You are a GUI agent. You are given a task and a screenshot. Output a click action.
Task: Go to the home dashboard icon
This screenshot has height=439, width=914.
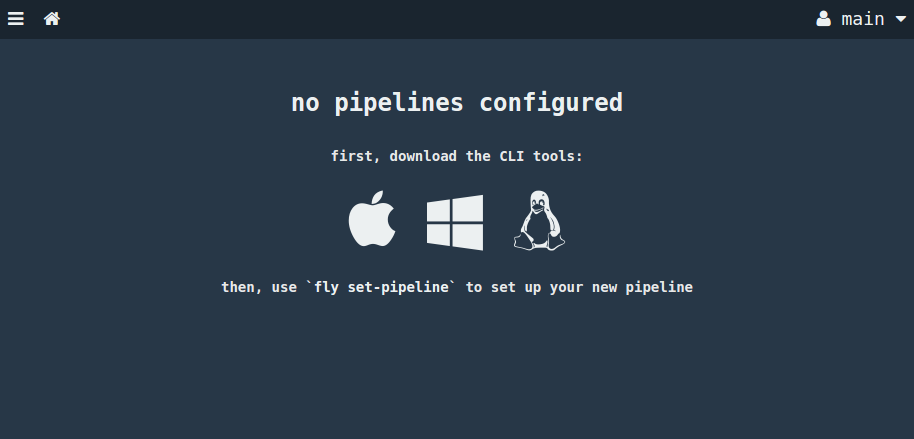click(52, 19)
